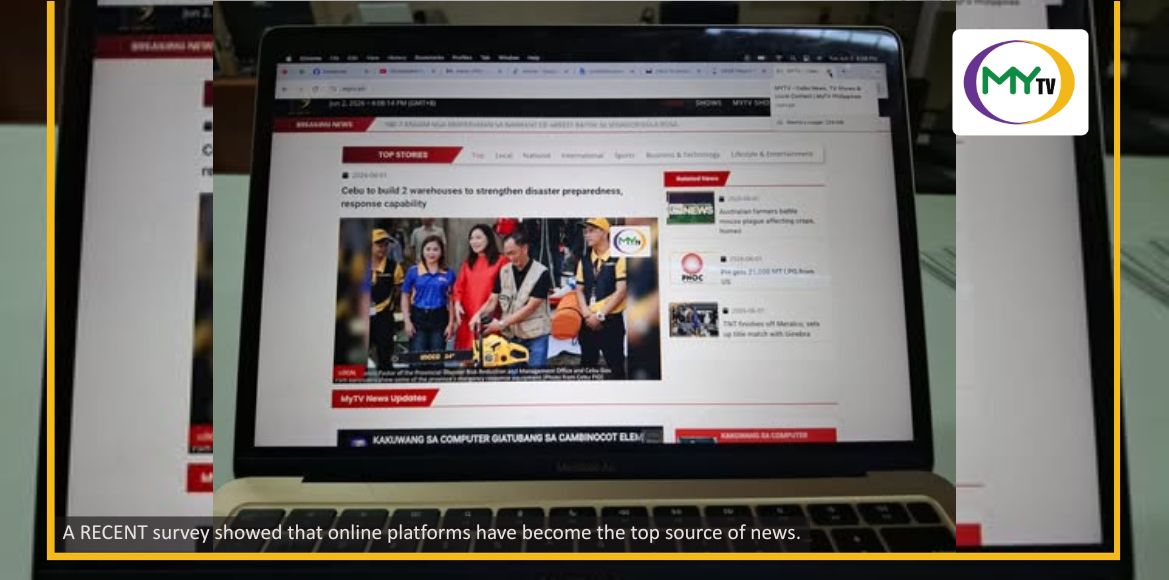The height and width of the screenshot is (580, 1169).
Task: Open the Edit menu
Action: (x=353, y=58)
